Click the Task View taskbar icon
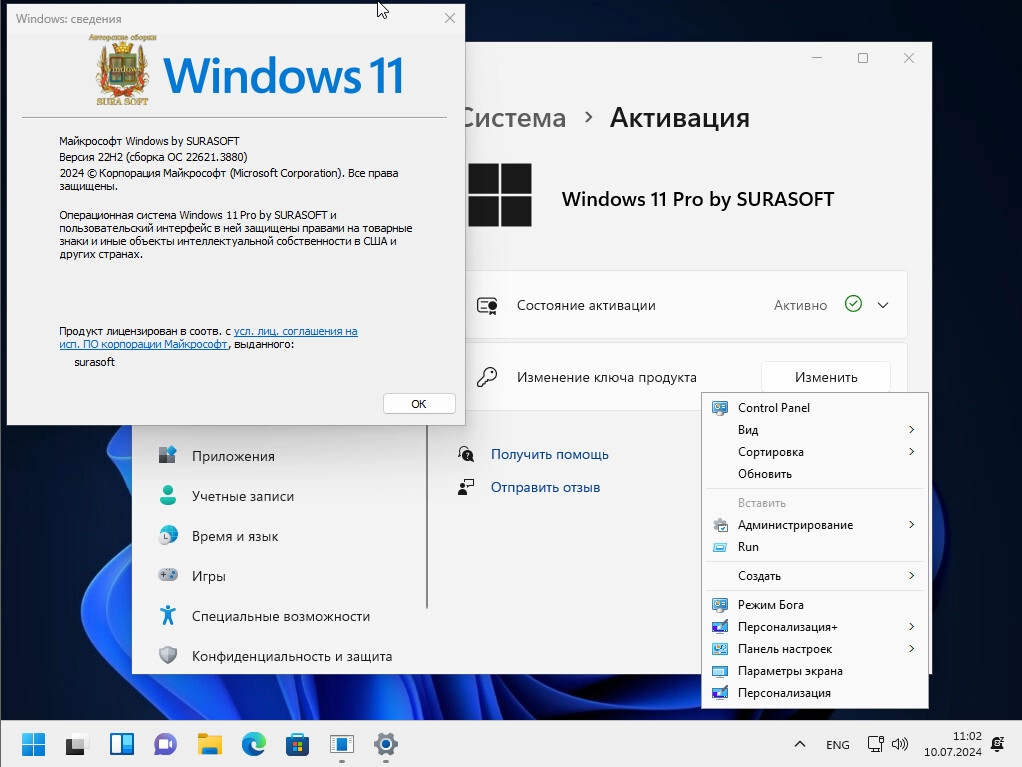Image resolution: width=1022 pixels, height=767 pixels. [77, 744]
